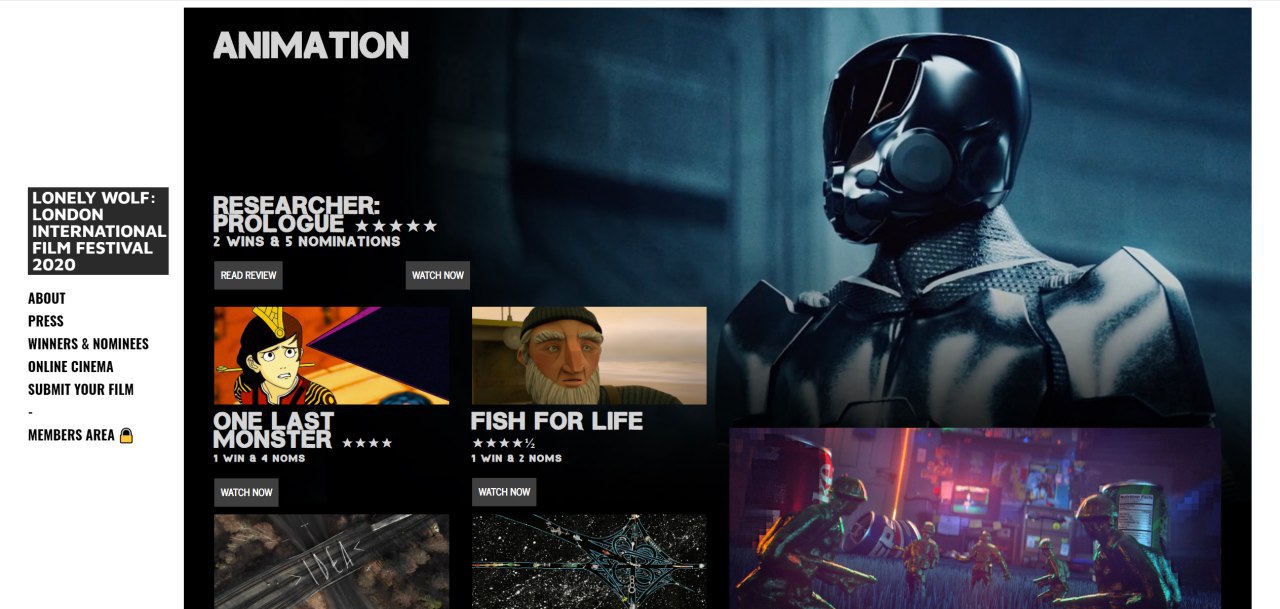Viewport: 1280px width, 609px height.
Task: Click Read Review for Researcher: Prologue
Action: click(248, 275)
